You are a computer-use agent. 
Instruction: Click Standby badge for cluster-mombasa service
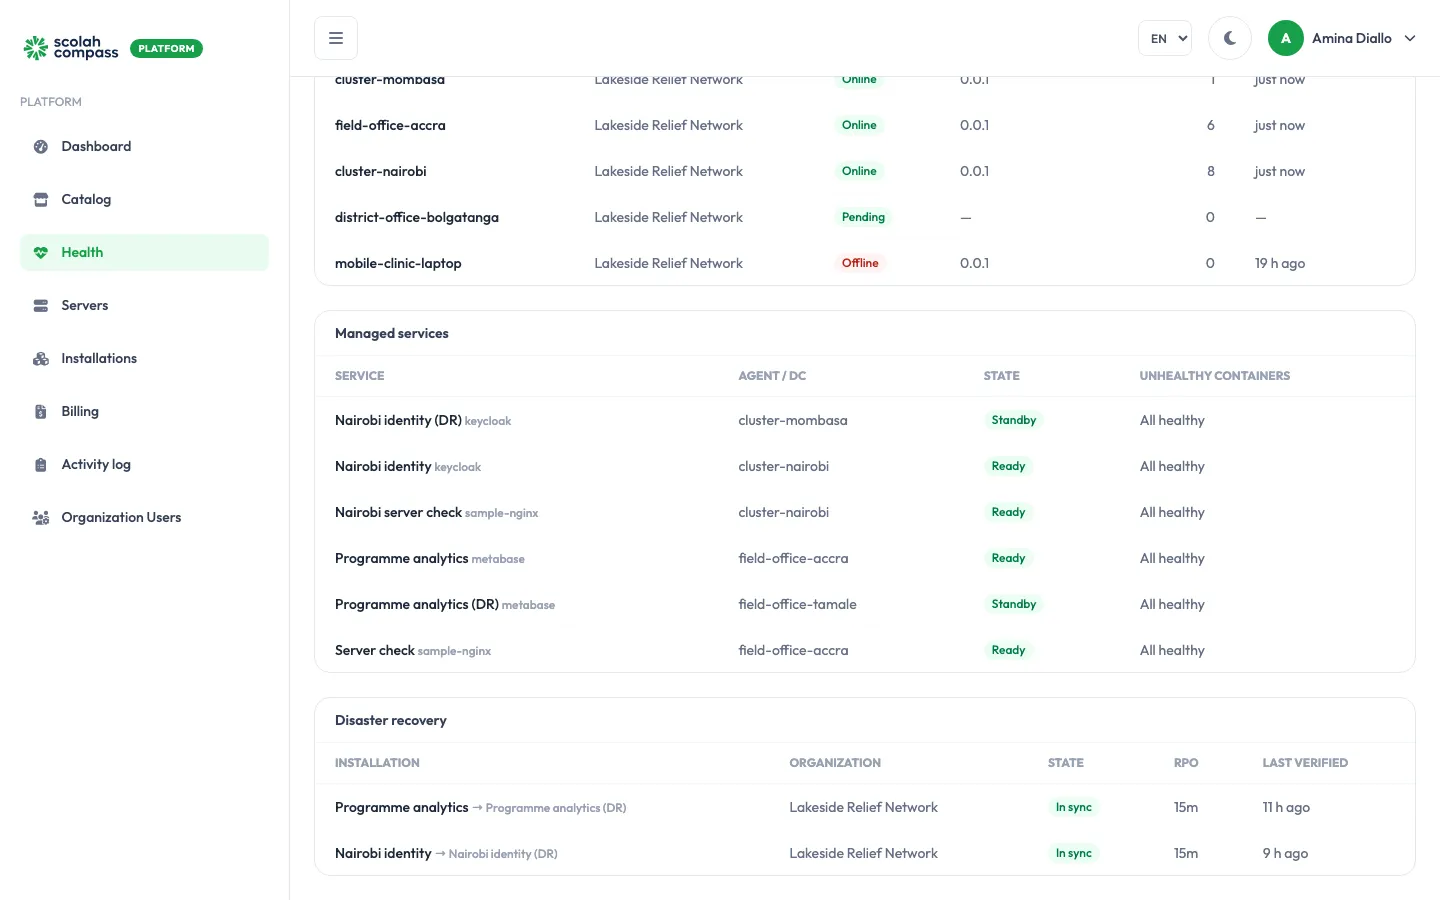[1014, 420]
